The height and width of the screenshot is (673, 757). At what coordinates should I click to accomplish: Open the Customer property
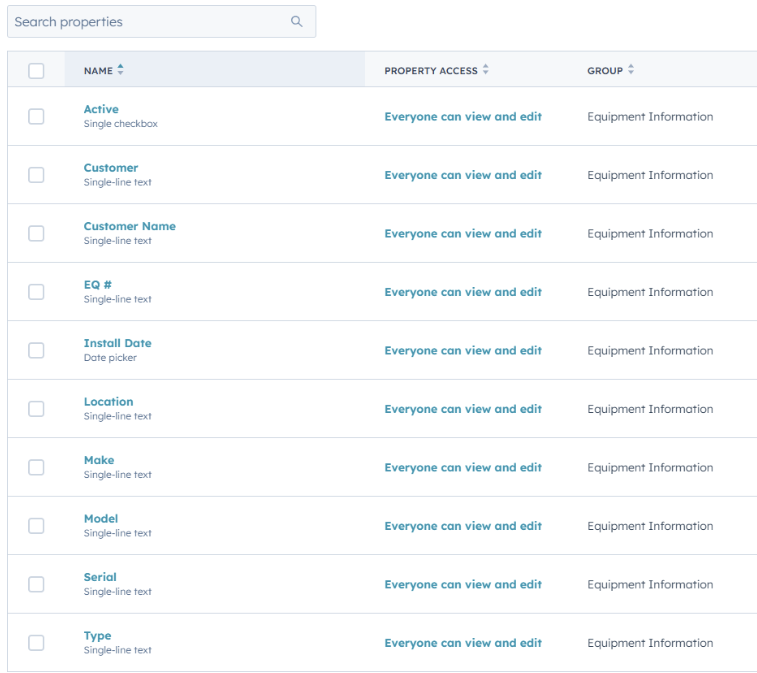click(x=111, y=168)
